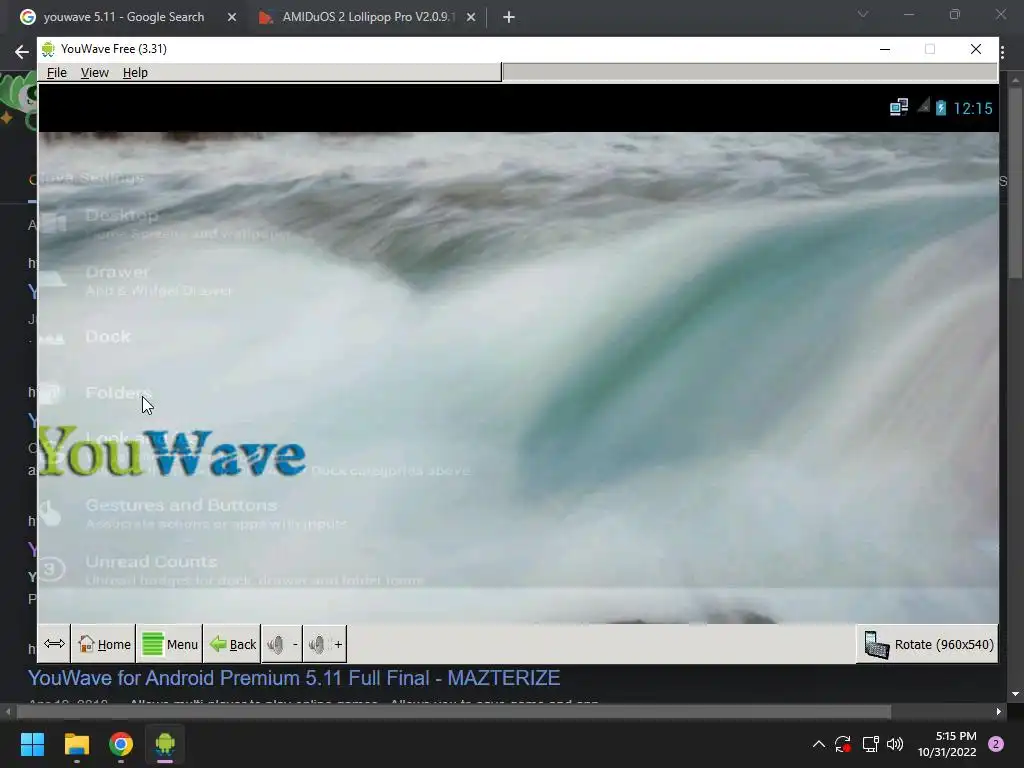Click the tray sync icon with red dot
Viewport: 1024px width, 768px height.
click(843, 744)
